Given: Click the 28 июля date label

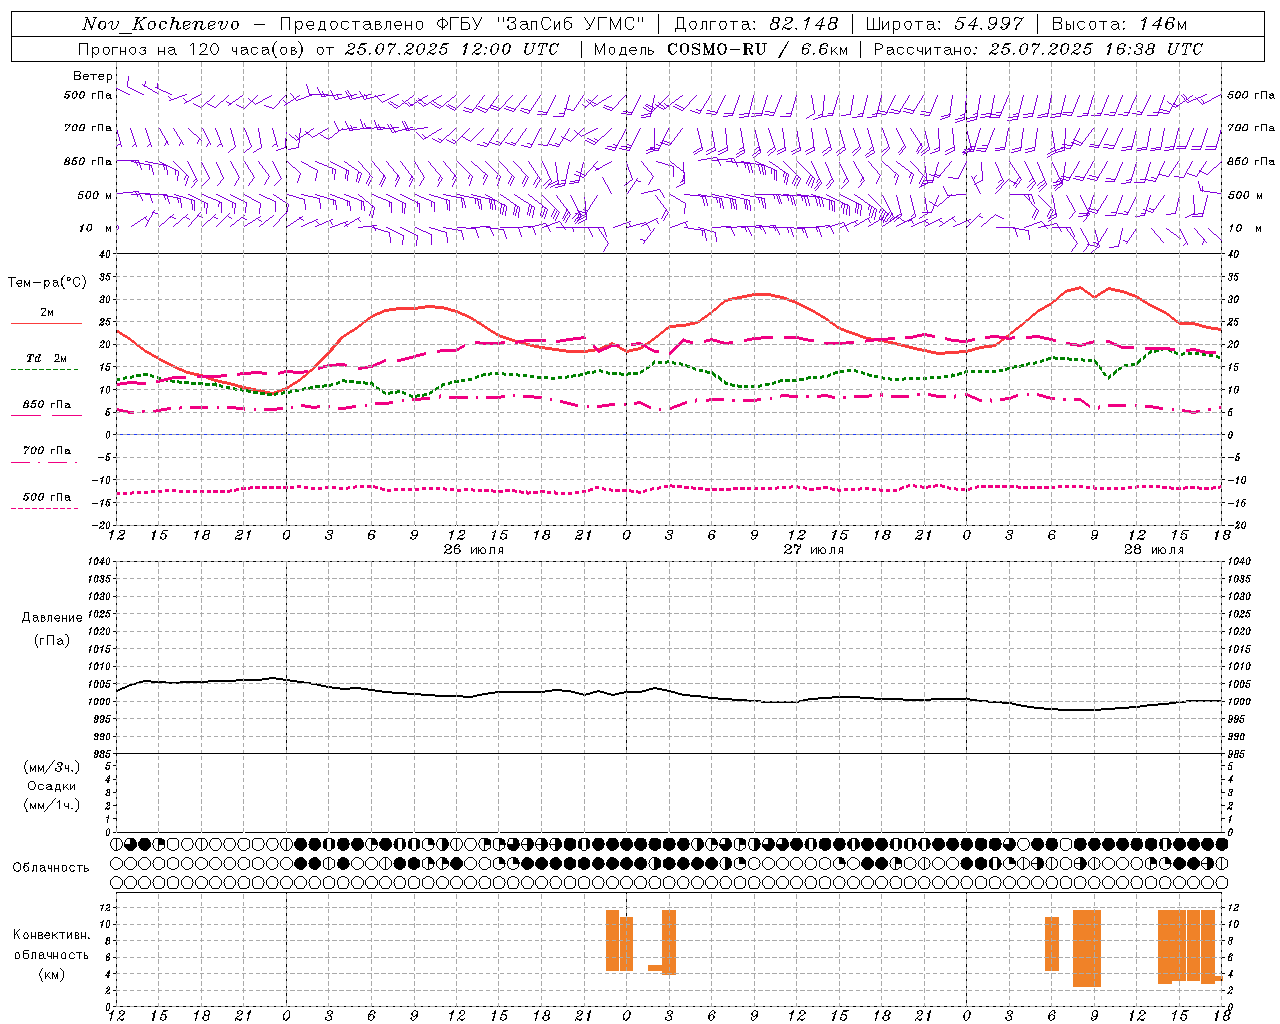Looking at the screenshot, I should 1154,550.
